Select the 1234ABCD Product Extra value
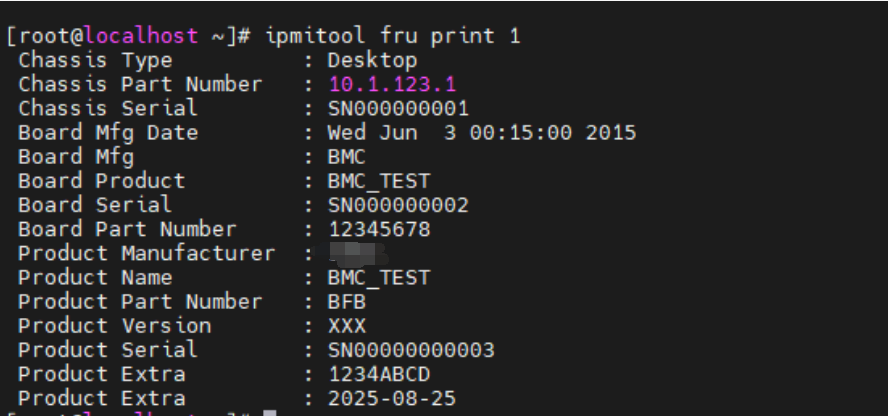Viewport: 888px width, 416px height. (379, 374)
